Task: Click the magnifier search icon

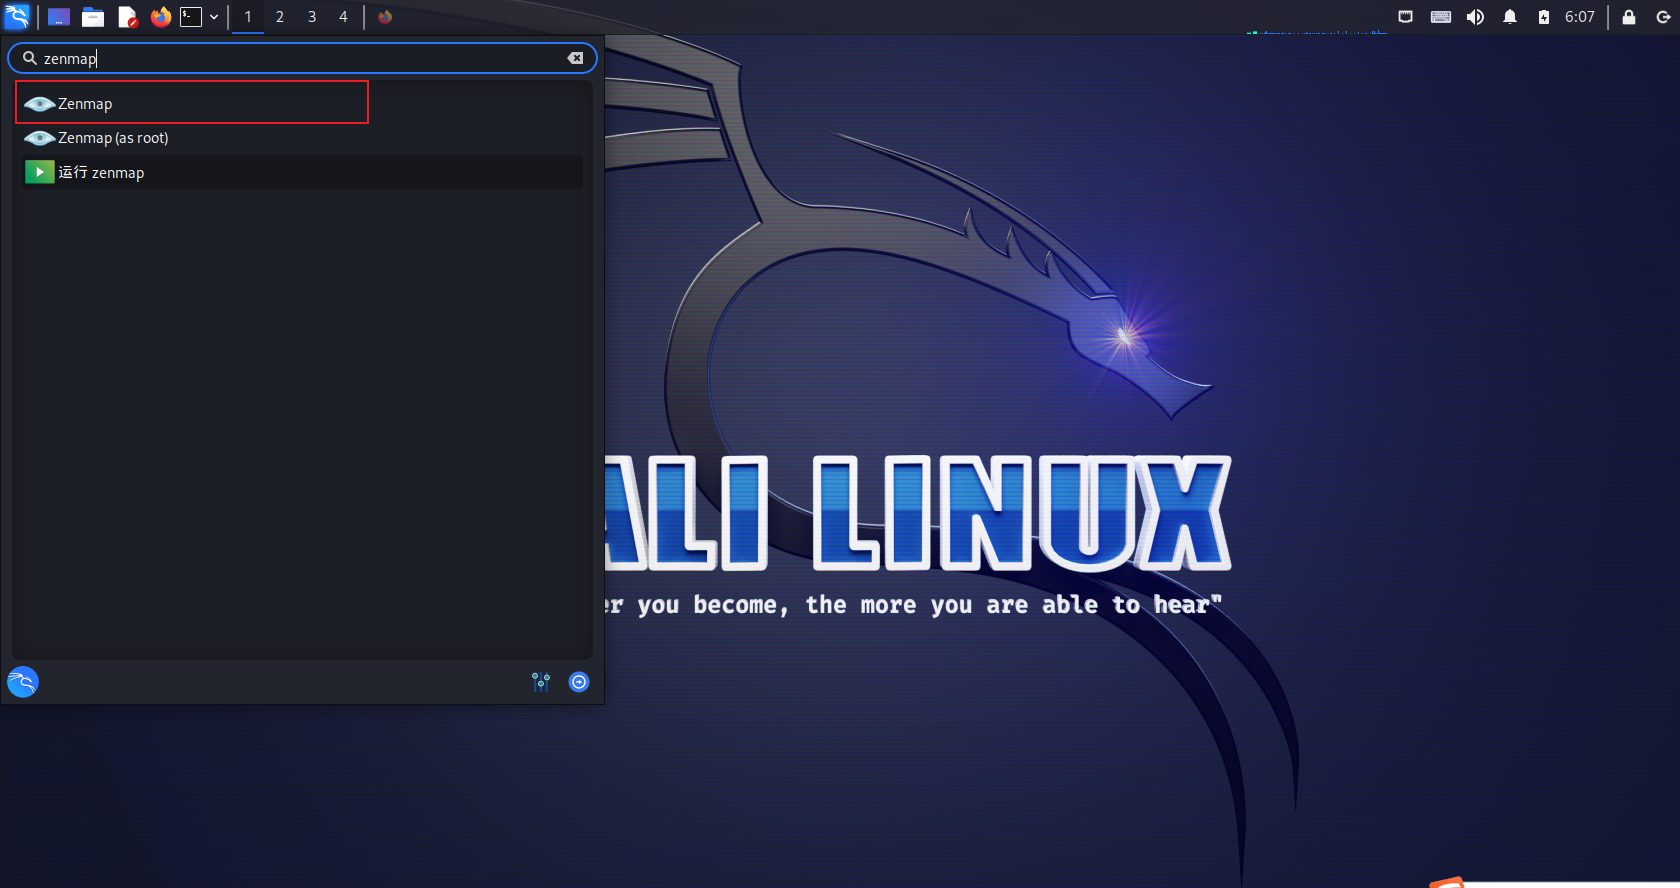Action: pos(30,58)
